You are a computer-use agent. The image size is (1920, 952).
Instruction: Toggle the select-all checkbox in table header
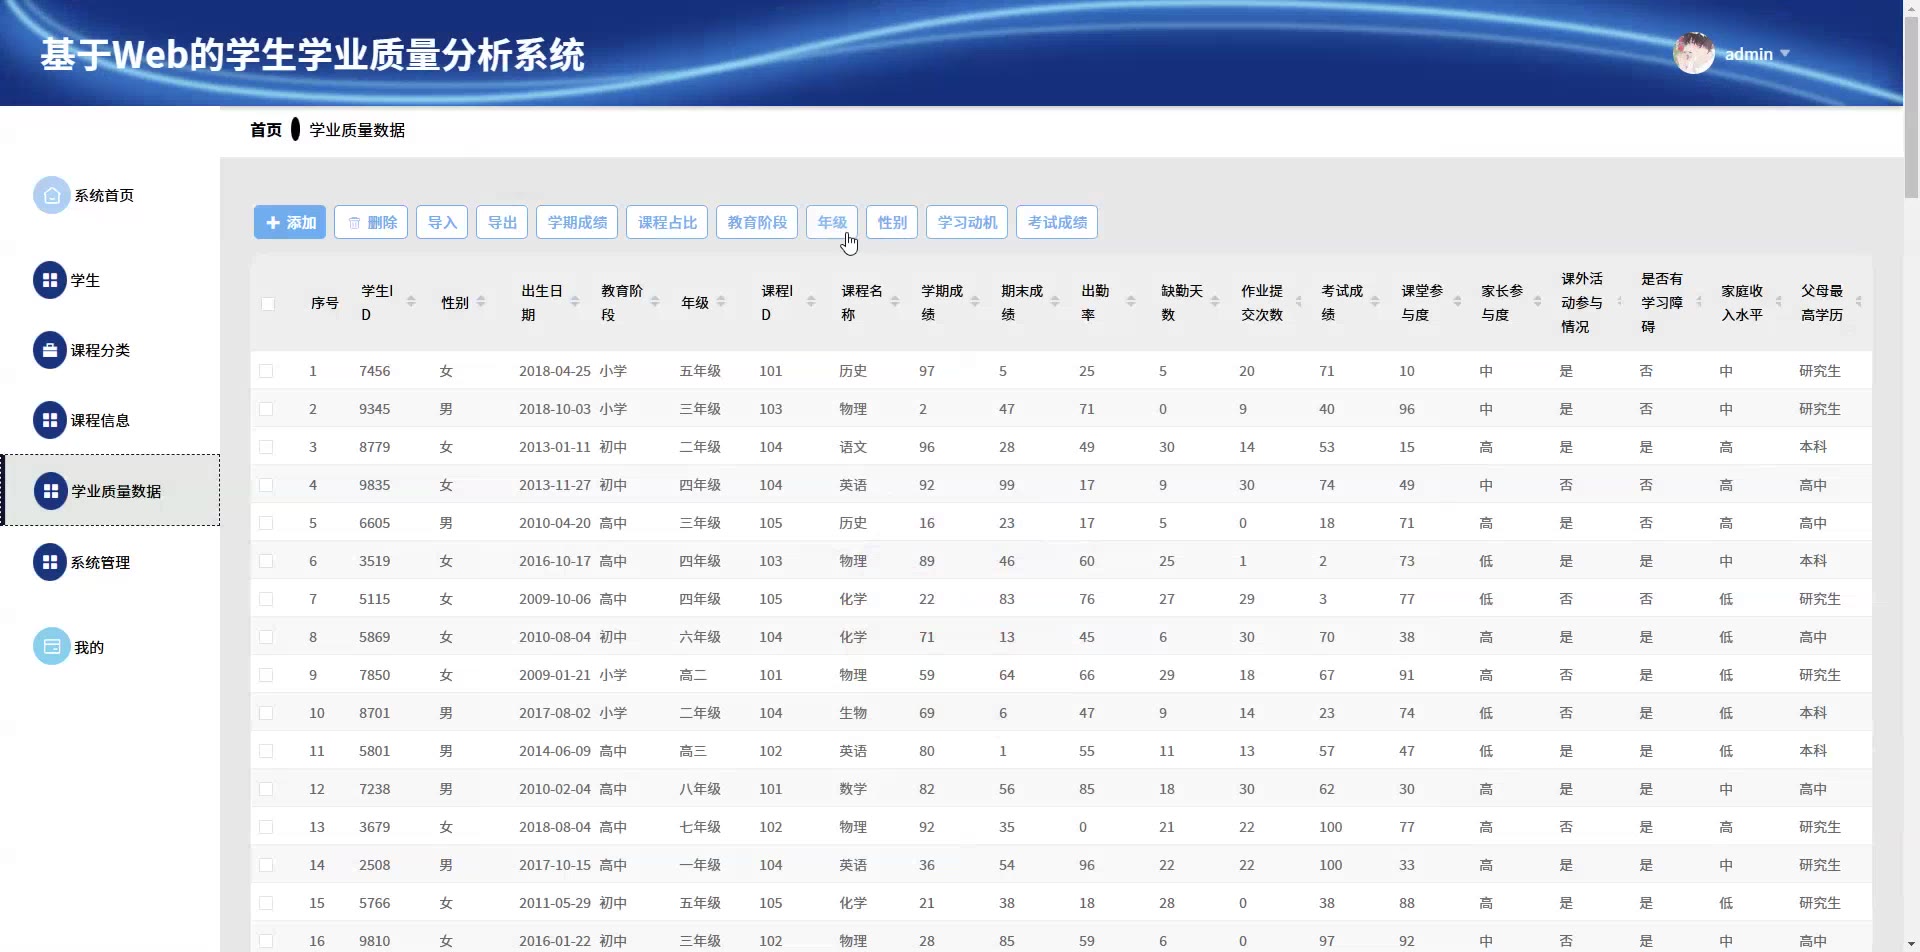point(267,304)
